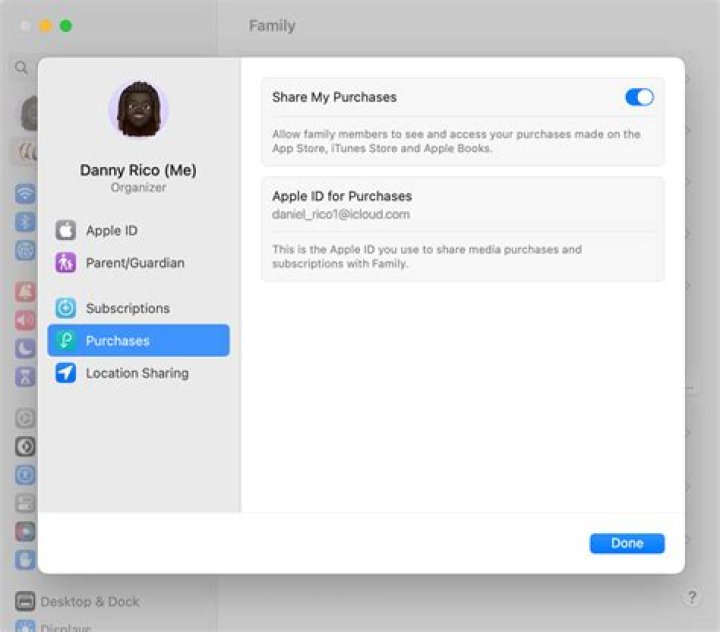Click the Danny Rico (Me) name

pyautogui.click(x=138, y=170)
